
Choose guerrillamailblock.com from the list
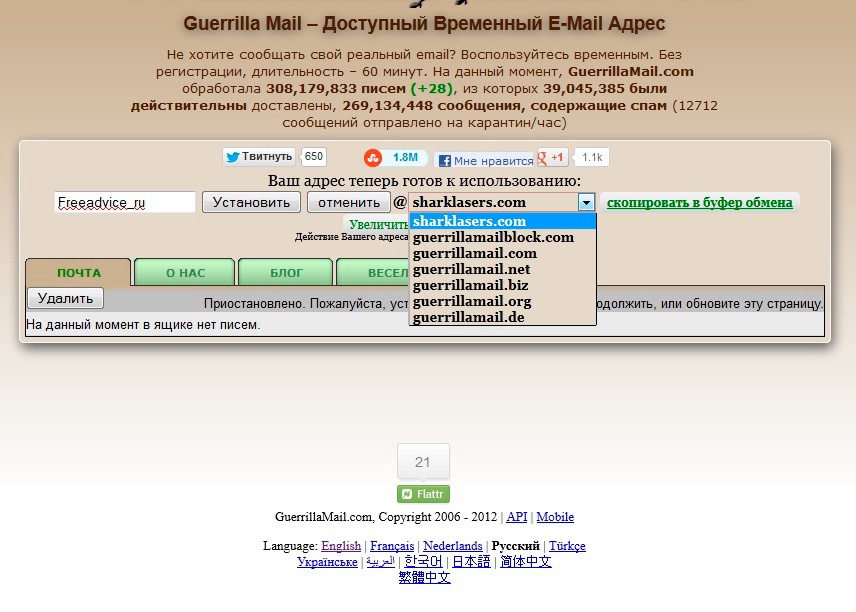[x=502, y=237]
